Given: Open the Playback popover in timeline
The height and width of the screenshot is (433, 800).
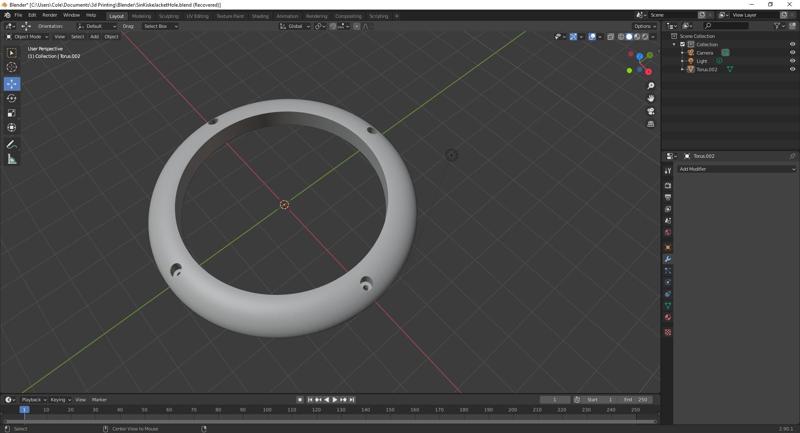Looking at the screenshot, I should [x=33, y=399].
